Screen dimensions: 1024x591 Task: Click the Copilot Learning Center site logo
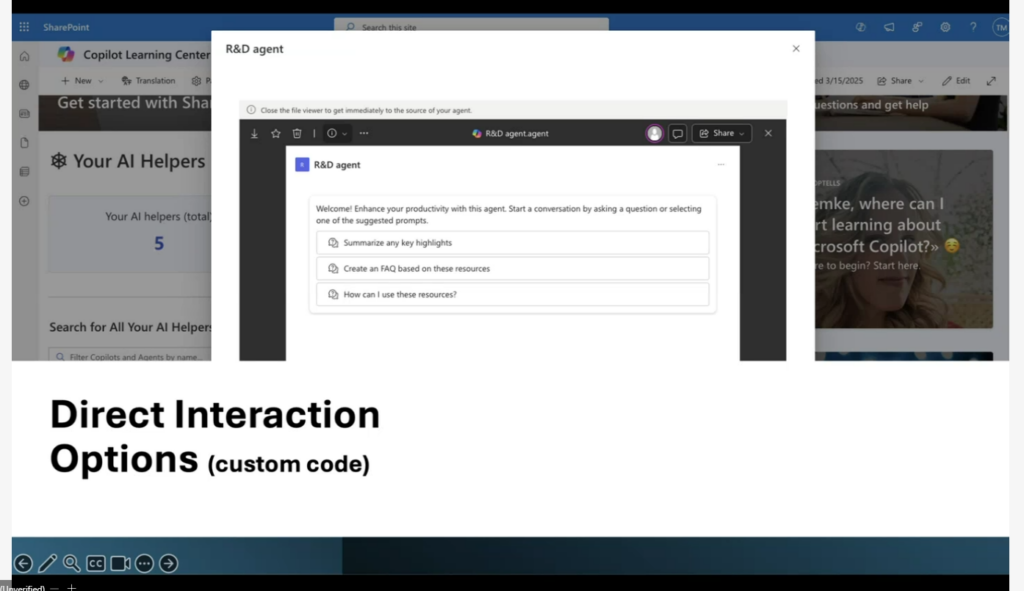point(65,54)
